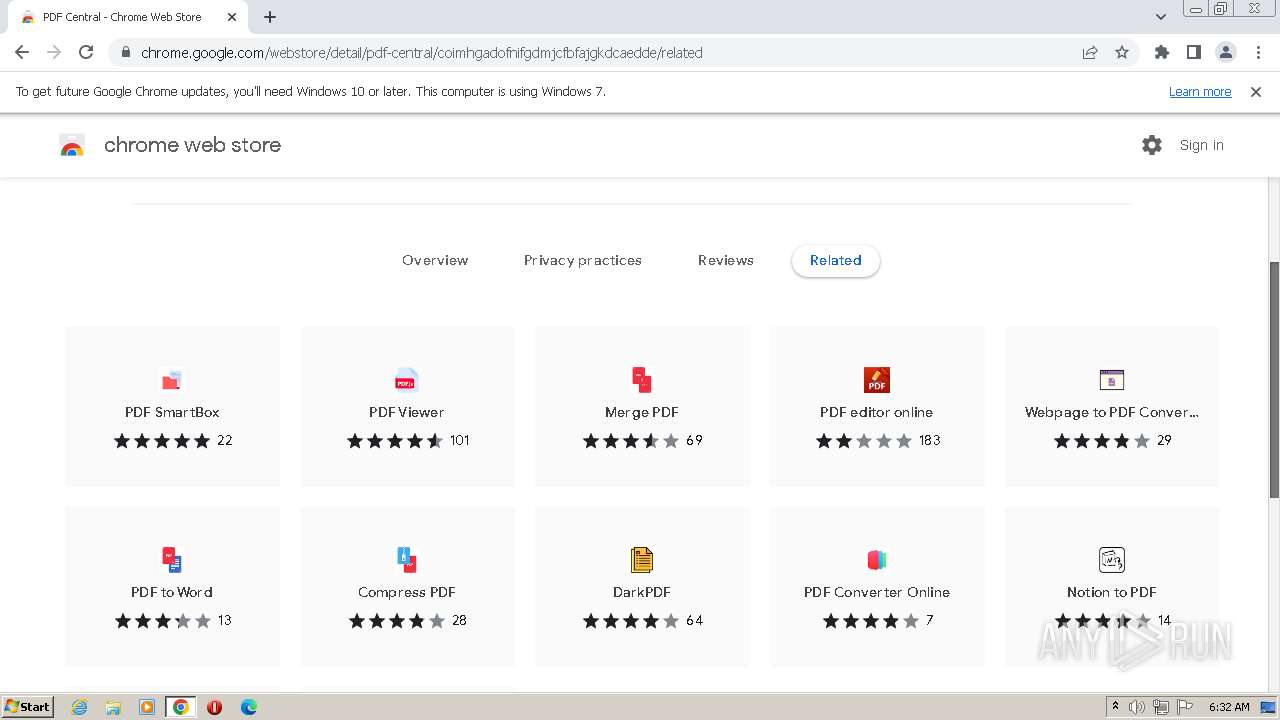Image resolution: width=1280 pixels, height=720 pixels.
Task: Click the volume icon in system tray
Action: [x=1137, y=707]
